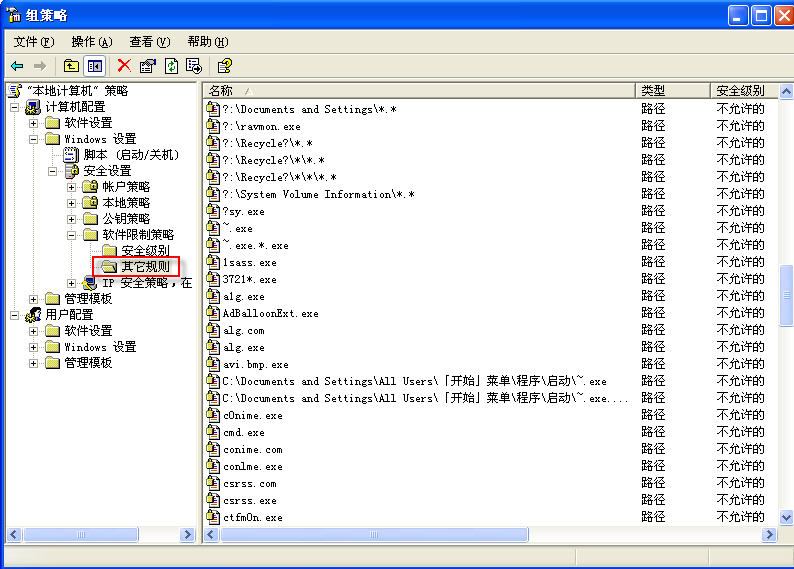Click the red Delete X icon
This screenshot has height=569, width=794.
(x=124, y=66)
